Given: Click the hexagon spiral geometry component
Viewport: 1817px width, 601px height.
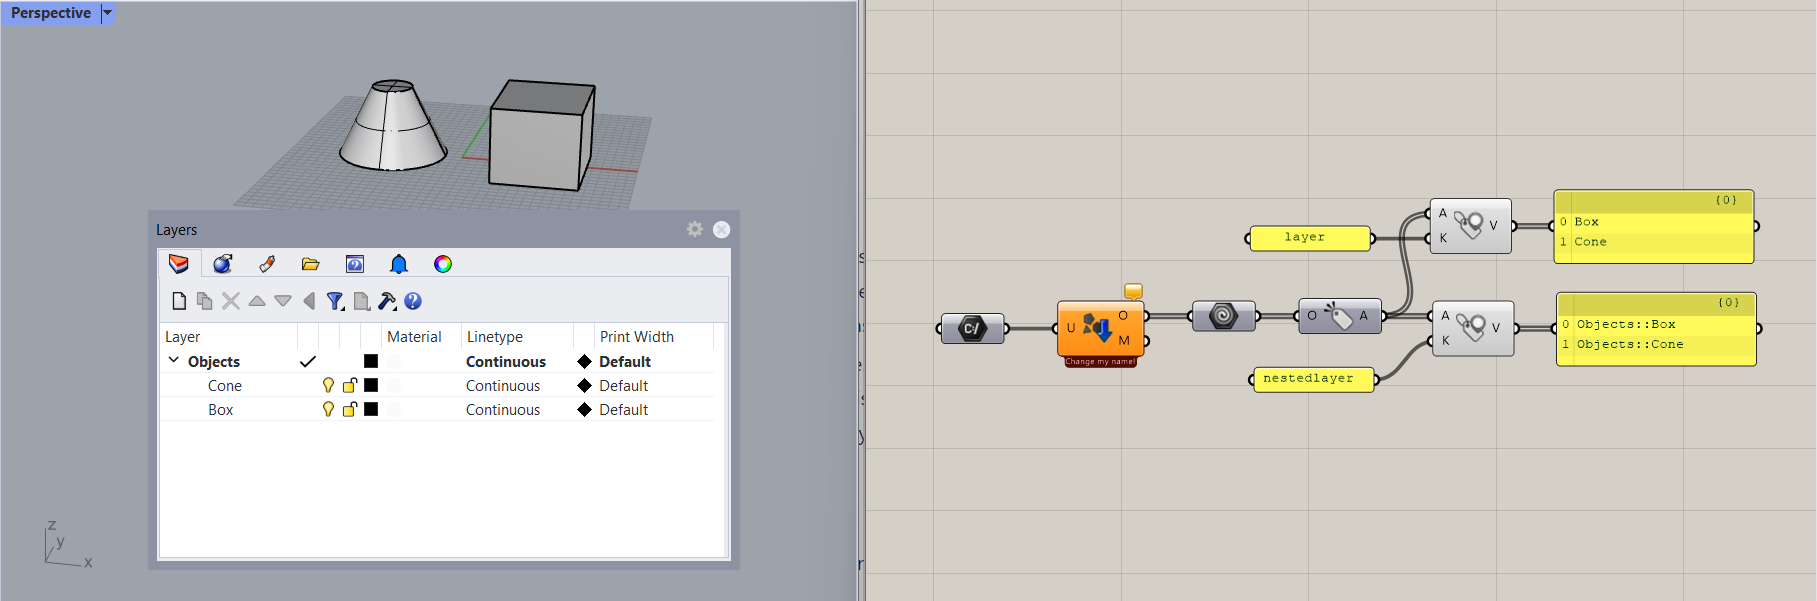Looking at the screenshot, I should point(1223,316).
